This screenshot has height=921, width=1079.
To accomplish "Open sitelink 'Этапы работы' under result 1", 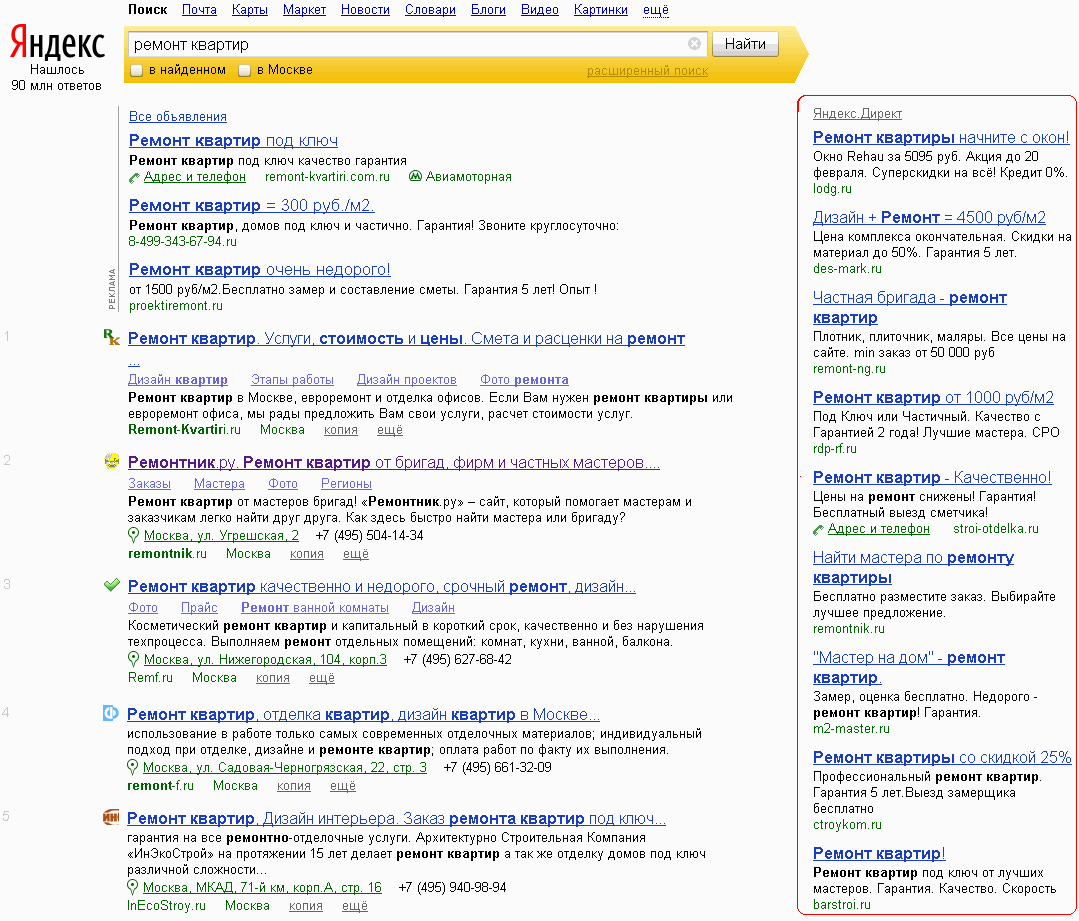I will [292, 379].
